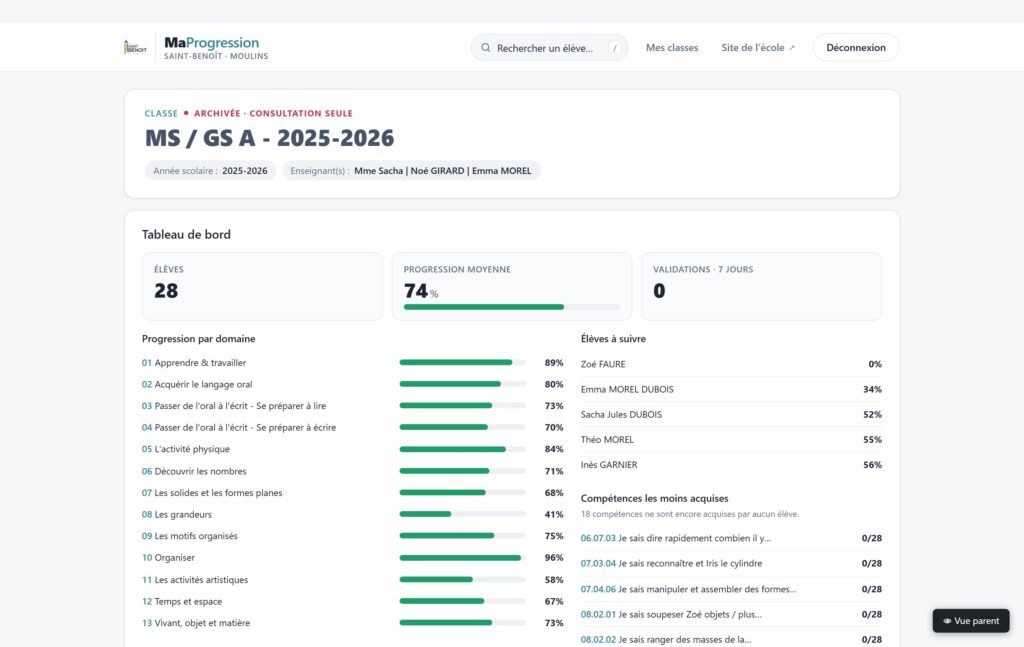
Task: Click the Saint-Benoît school logo
Action: tap(135, 47)
